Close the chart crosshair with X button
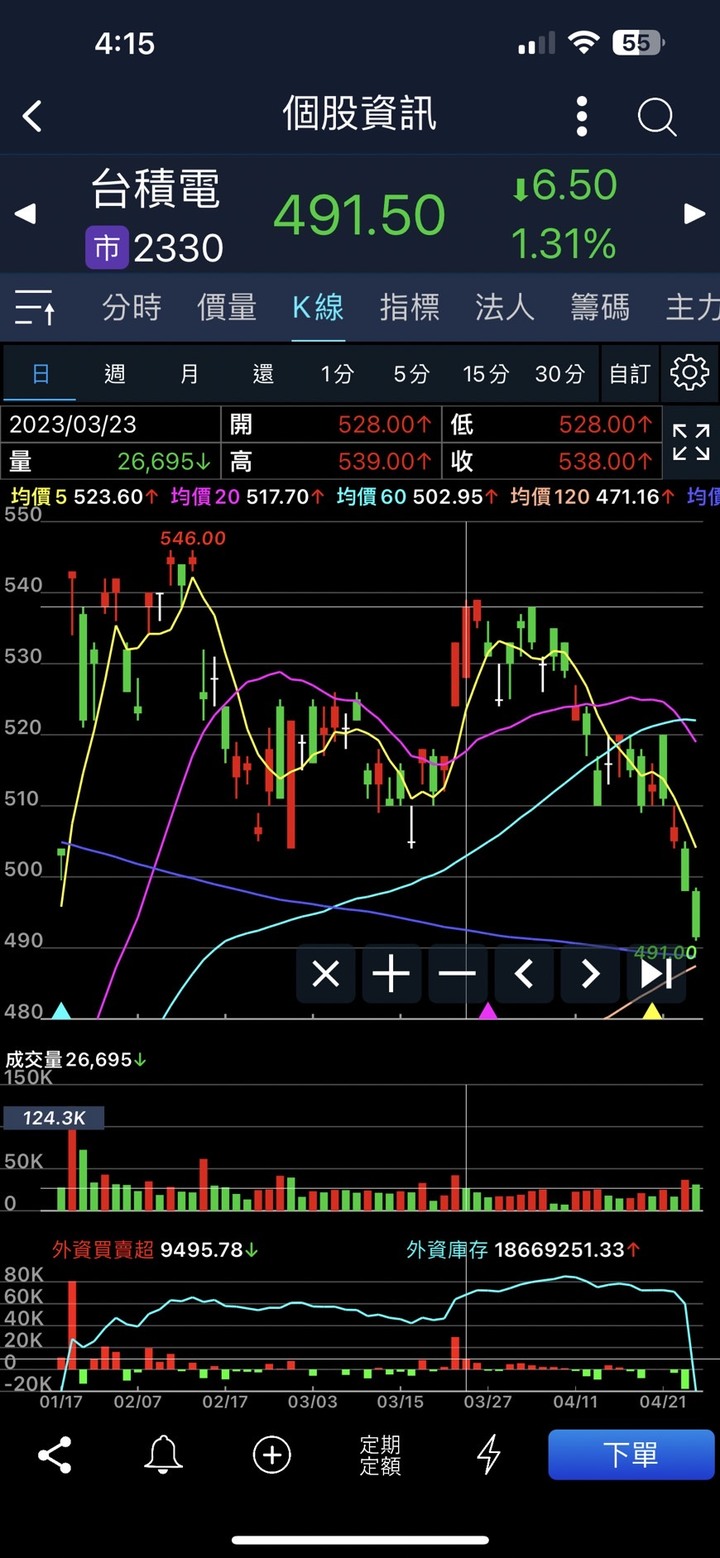Viewport: 720px width, 1558px height. point(326,973)
